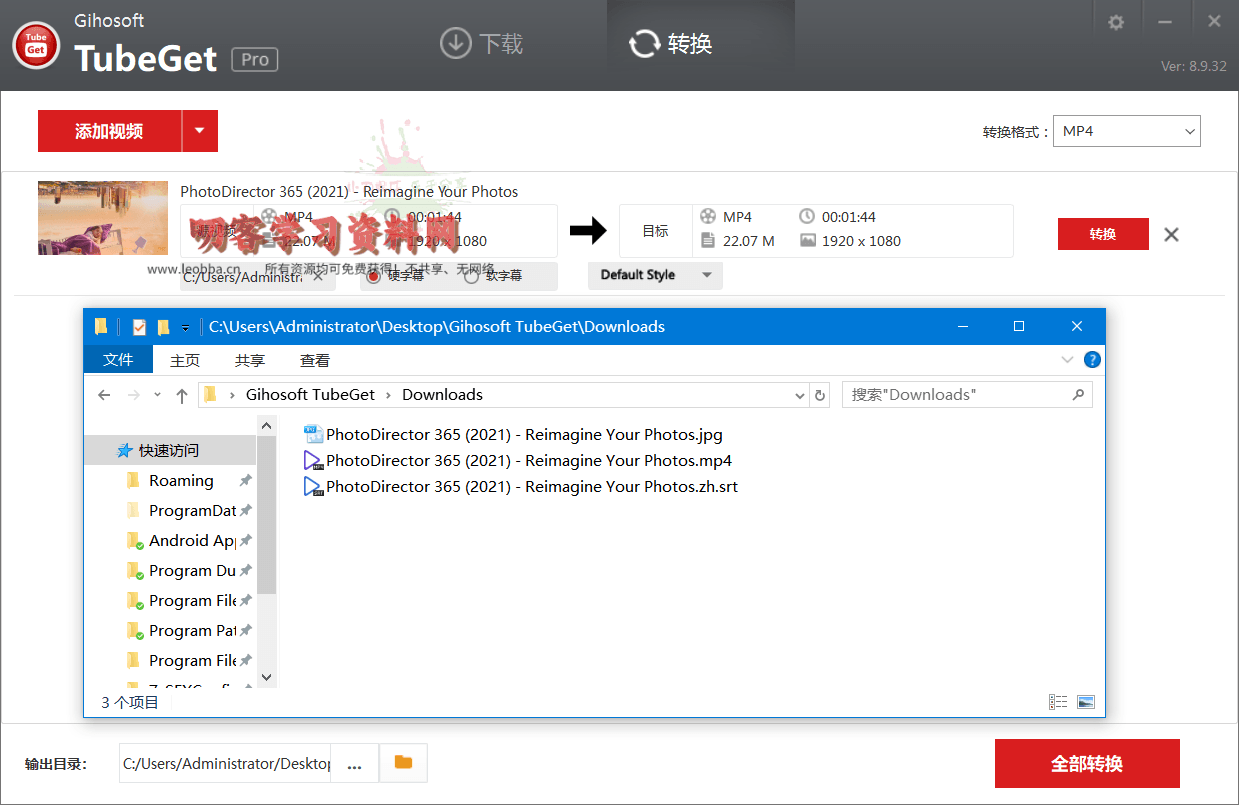This screenshot has width=1239, height=805.
Task: Open the MP4 conversion format dropdown
Action: tap(1126, 131)
